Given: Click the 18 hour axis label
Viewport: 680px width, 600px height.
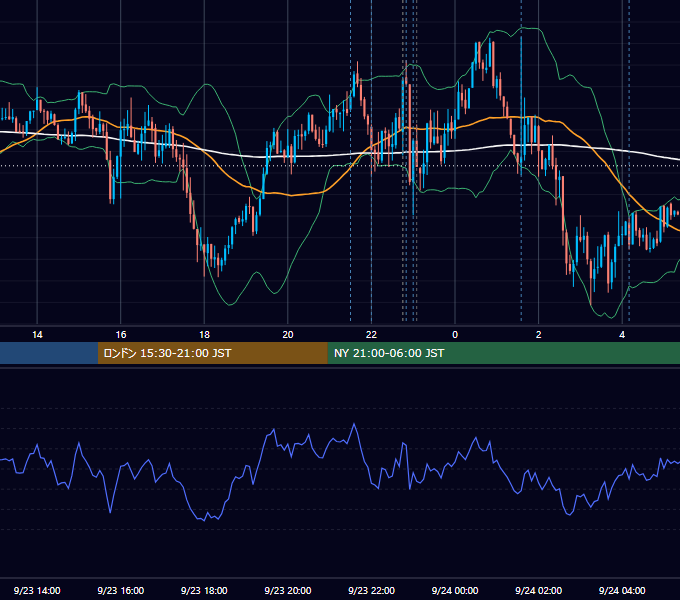Looking at the screenshot, I should [204, 335].
